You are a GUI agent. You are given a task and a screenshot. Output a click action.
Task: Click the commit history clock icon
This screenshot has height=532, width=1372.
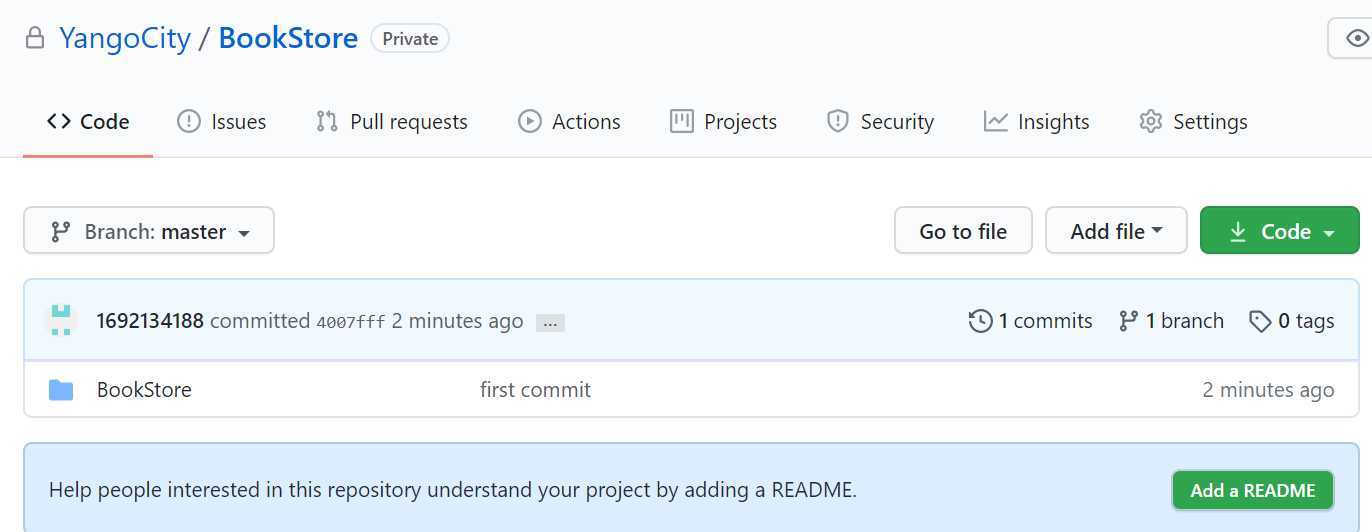coord(980,321)
